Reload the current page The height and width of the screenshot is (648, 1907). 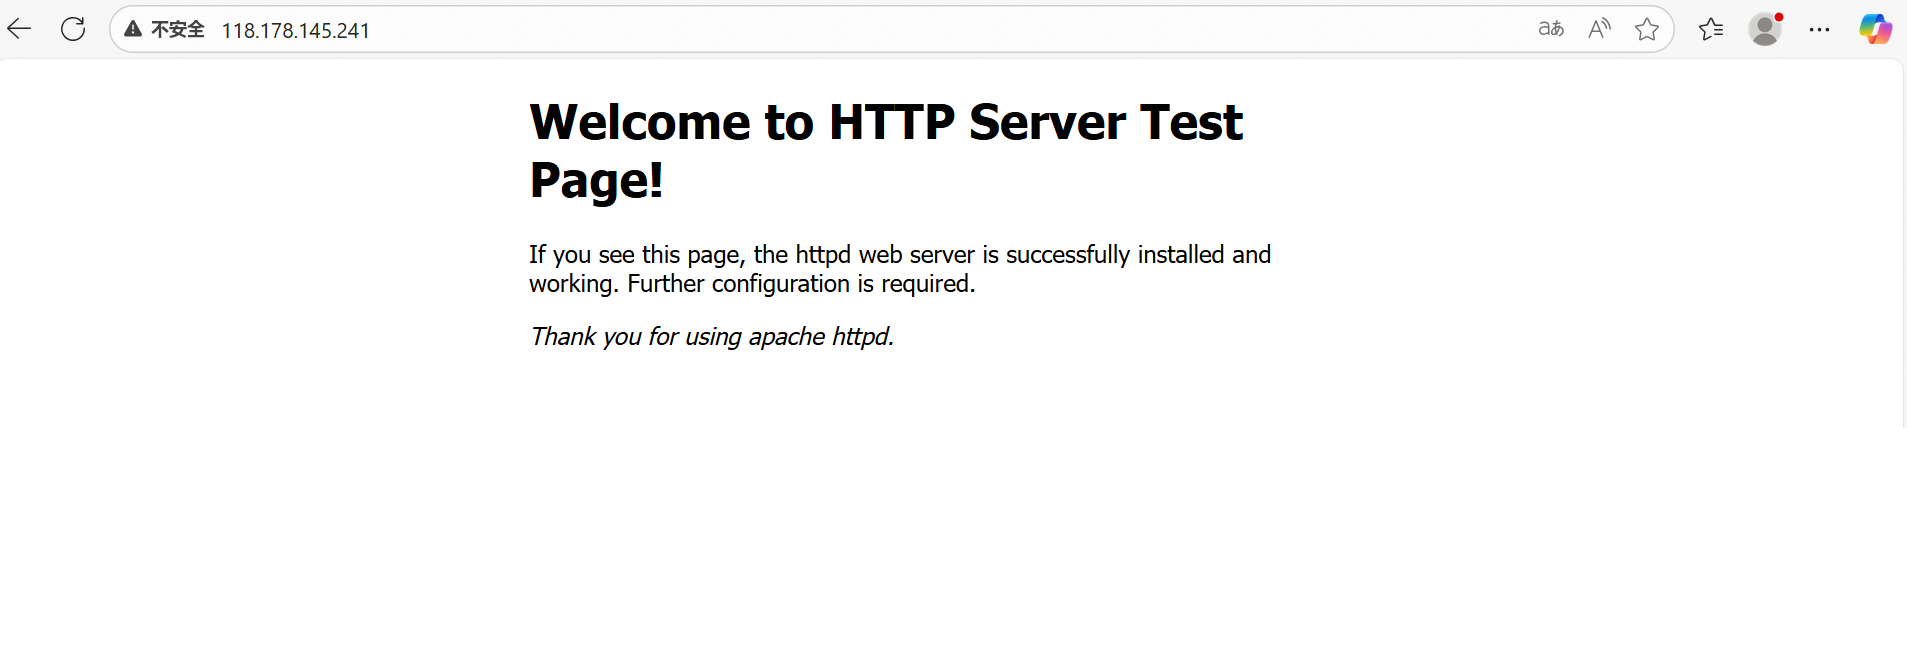[73, 29]
